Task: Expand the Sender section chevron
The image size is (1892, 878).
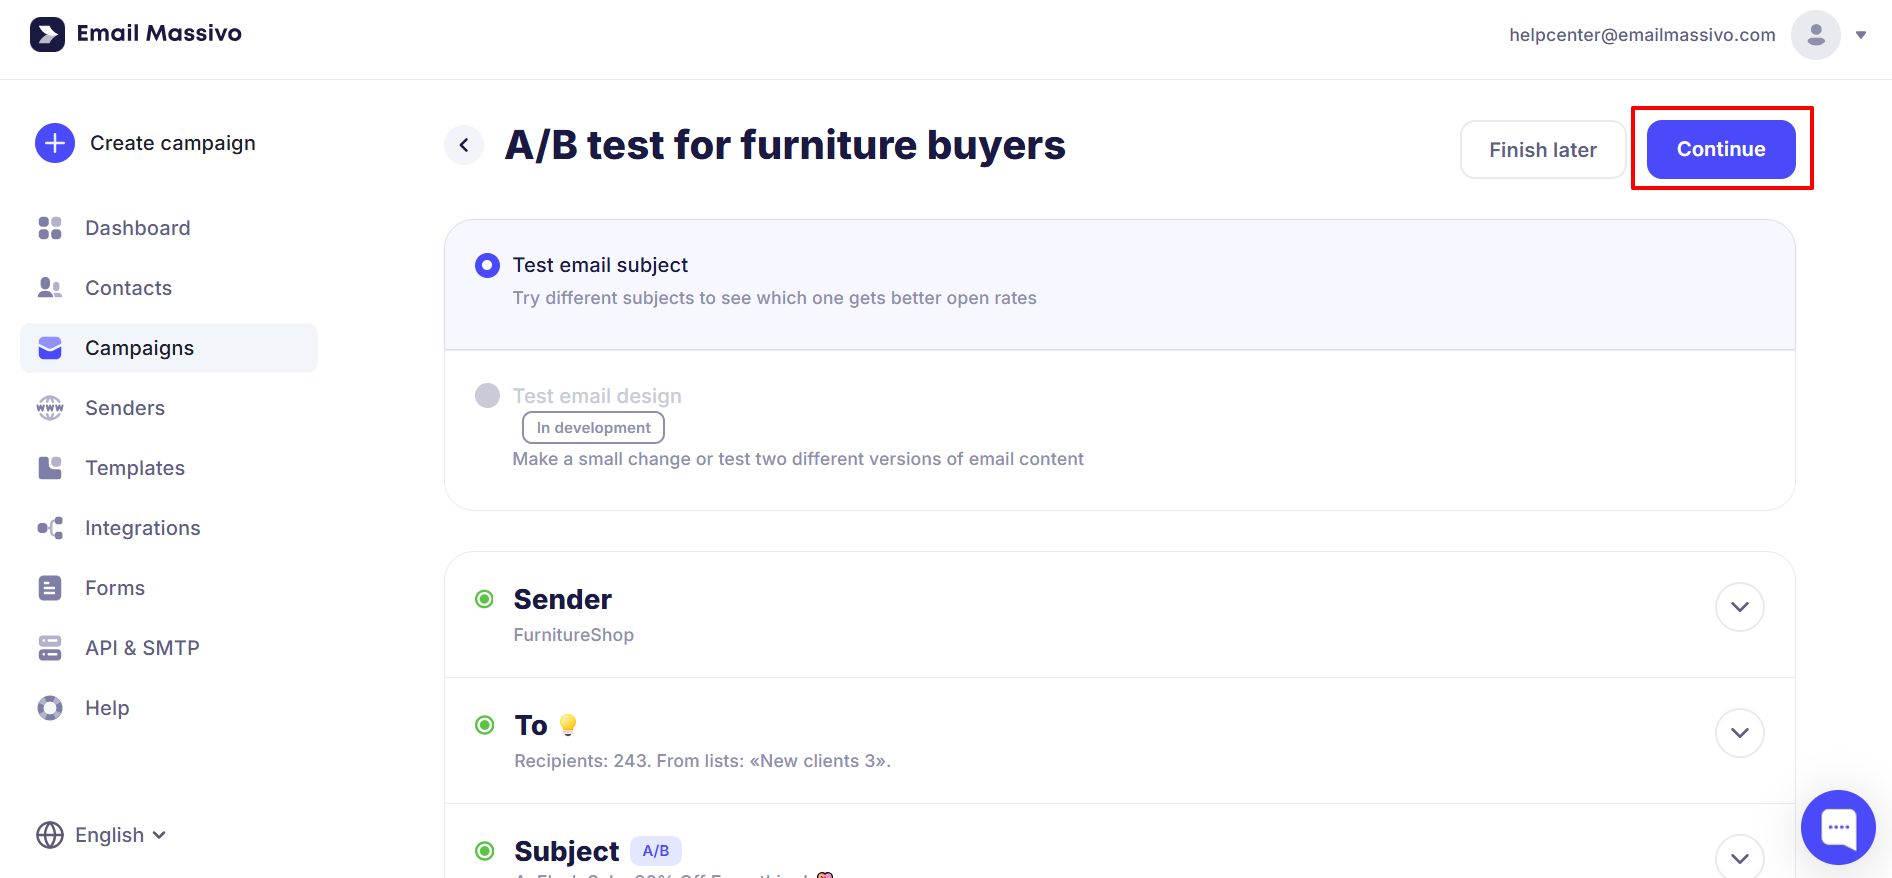Action: [x=1739, y=607]
